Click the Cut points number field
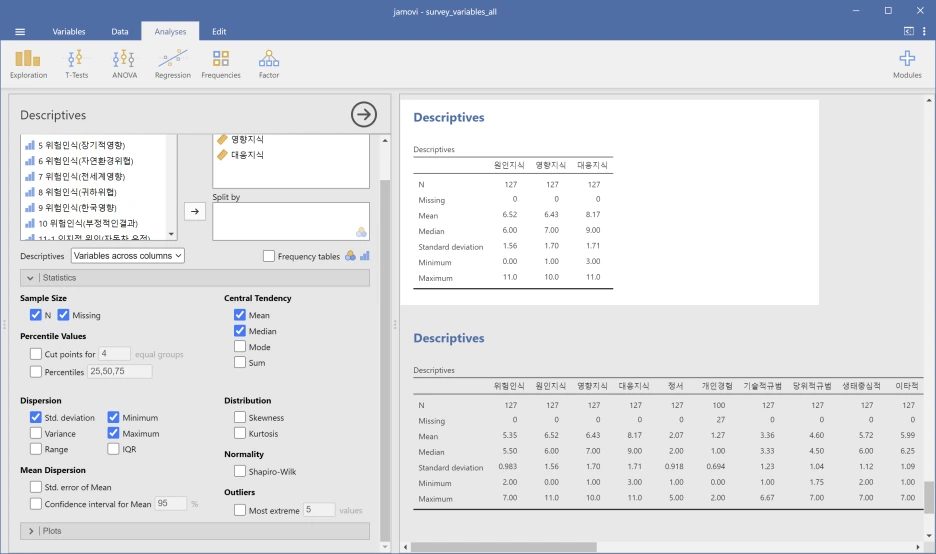The image size is (936, 554). pyautogui.click(x=115, y=353)
